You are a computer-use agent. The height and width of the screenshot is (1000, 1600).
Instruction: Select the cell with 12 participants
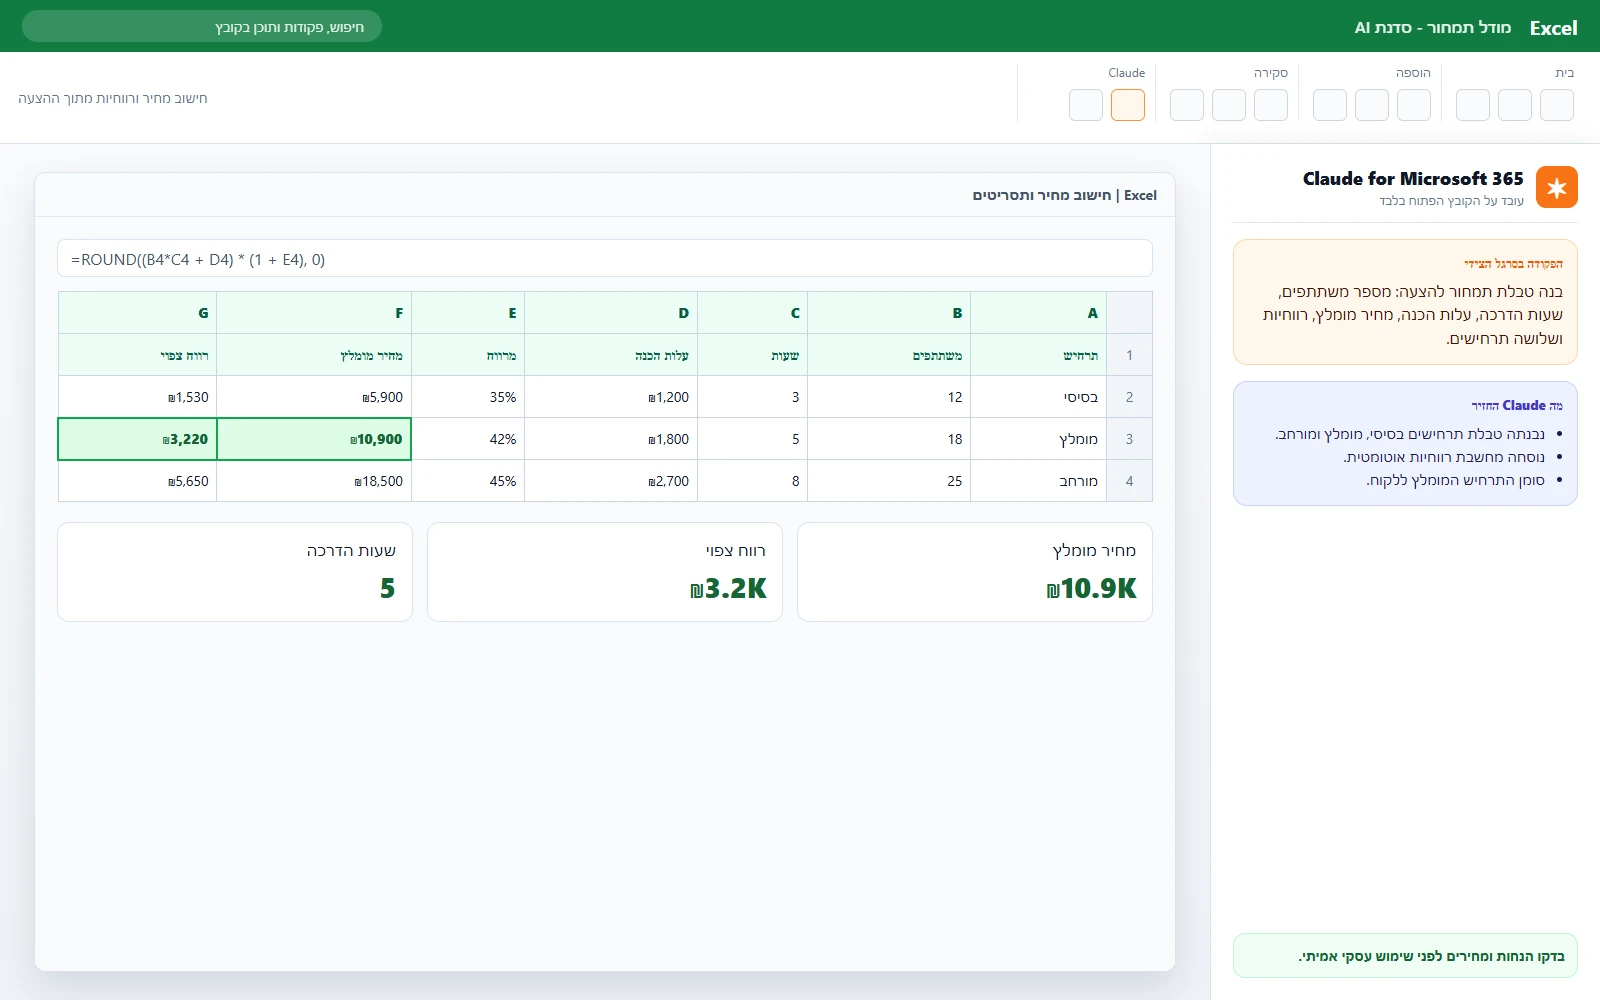[889, 397]
